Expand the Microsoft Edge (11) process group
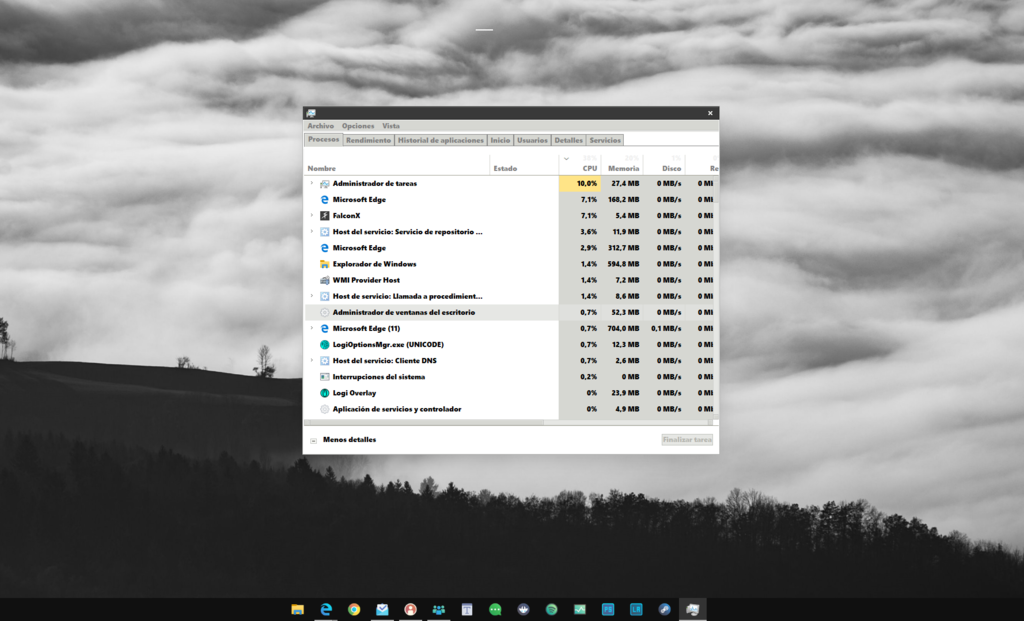This screenshot has width=1024, height=621. (311, 329)
